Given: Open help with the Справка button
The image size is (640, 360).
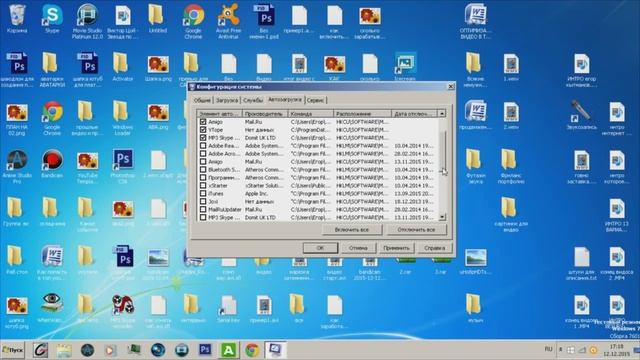Looking at the screenshot, I should (434, 248).
